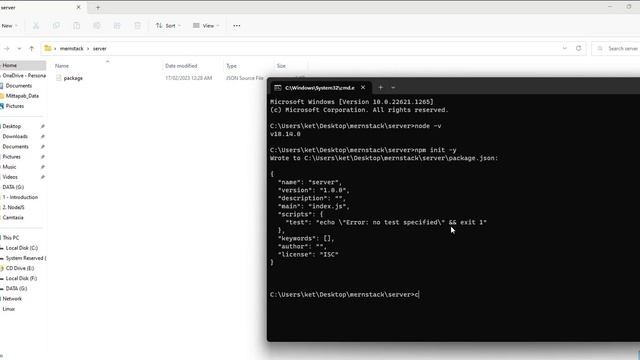Open Local Disk (C:) in sidebar
The image size is (640, 360).
pos(22,248)
